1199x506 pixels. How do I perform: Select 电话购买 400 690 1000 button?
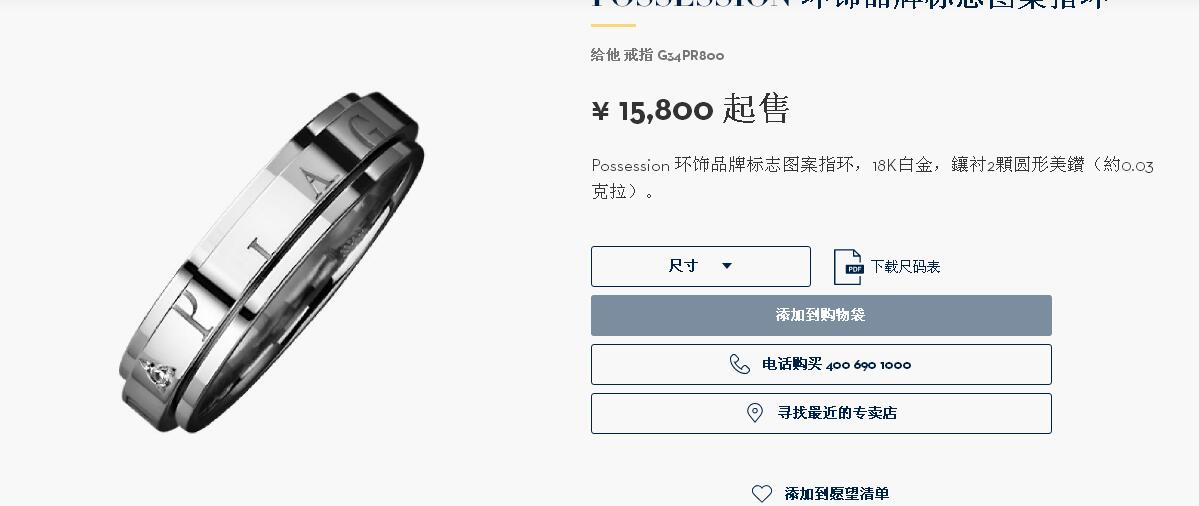[821, 365]
